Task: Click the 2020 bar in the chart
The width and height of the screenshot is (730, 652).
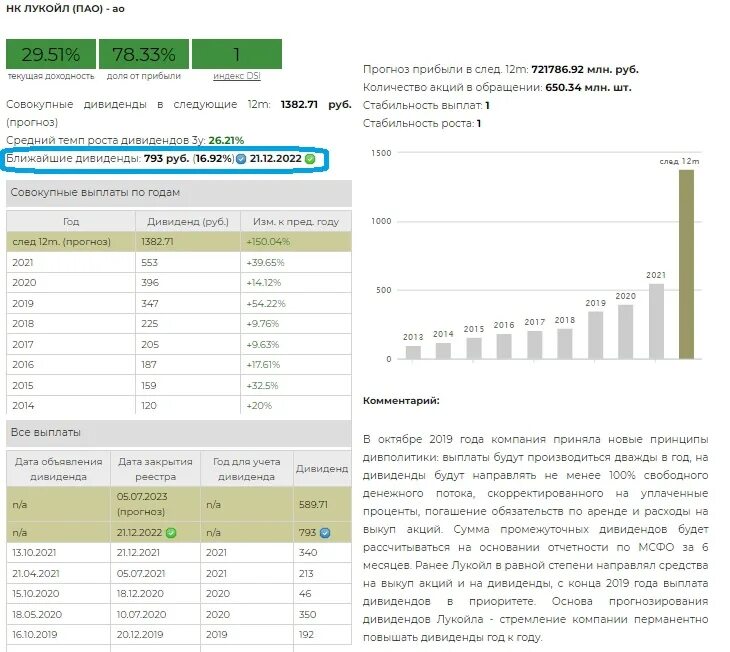Action: [625, 332]
